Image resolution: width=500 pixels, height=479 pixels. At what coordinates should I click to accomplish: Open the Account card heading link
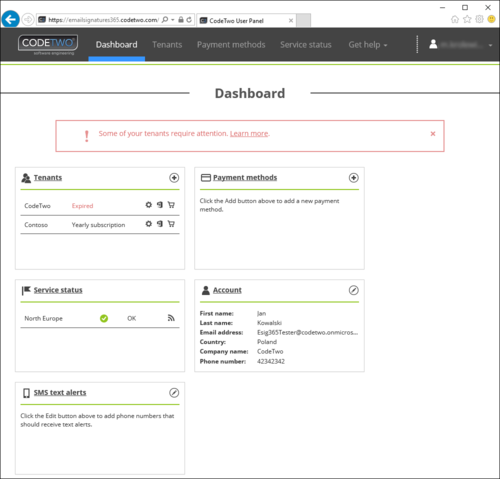point(227,290)
